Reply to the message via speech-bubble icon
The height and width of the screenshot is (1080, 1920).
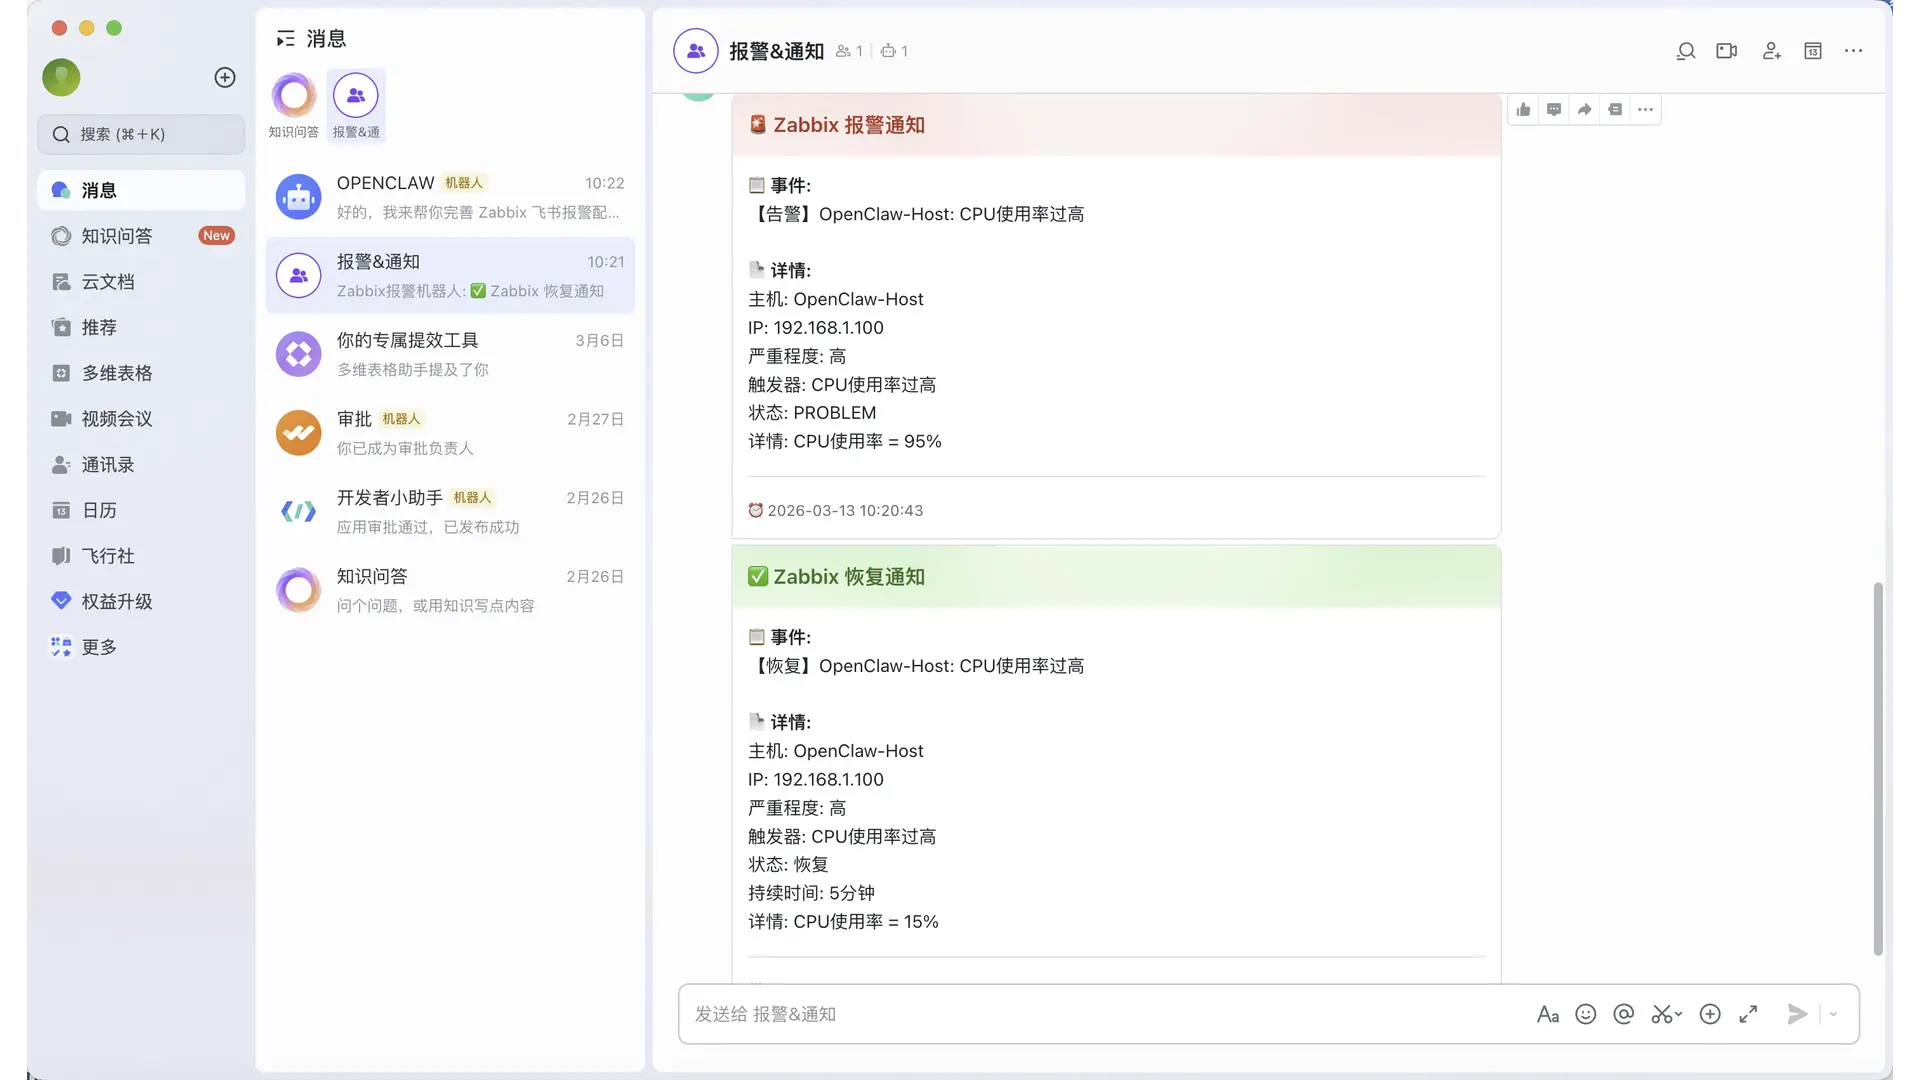coord(1554,110)
